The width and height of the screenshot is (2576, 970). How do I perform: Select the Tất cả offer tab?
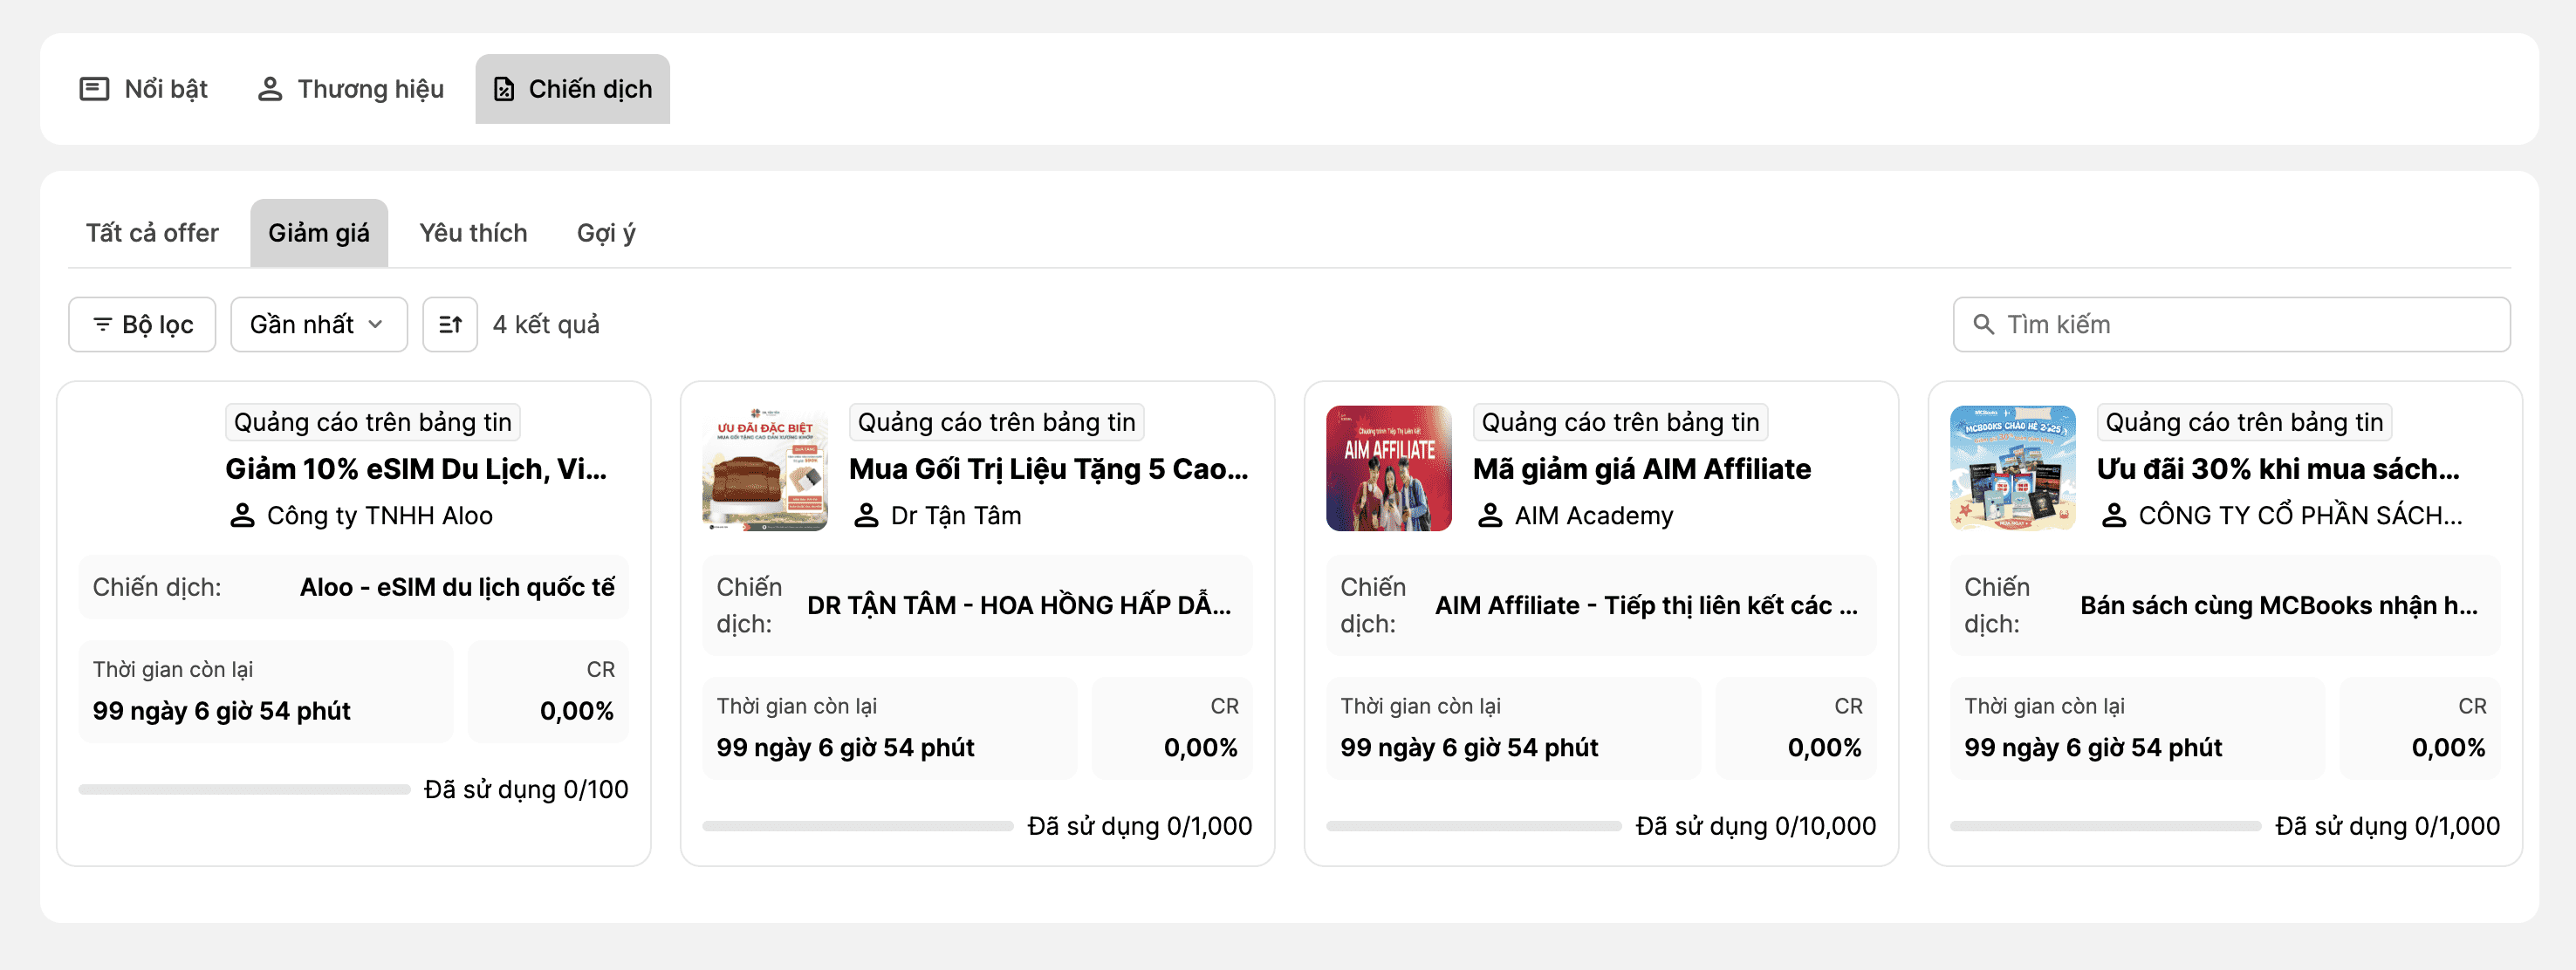click(x=152, y=233)
